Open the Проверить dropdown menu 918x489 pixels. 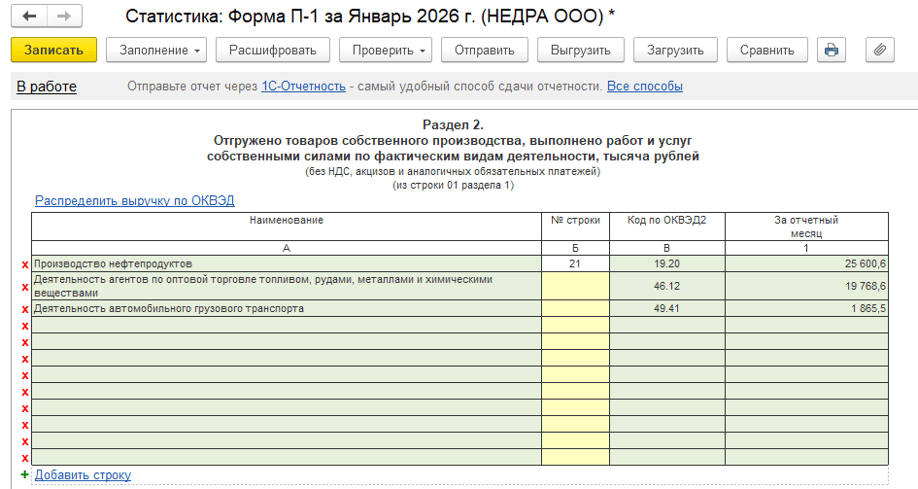[x=384, y=50]
